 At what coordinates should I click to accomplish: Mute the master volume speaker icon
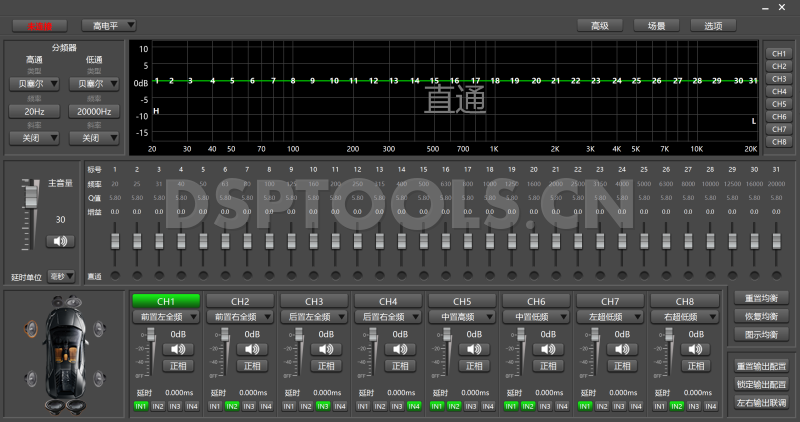60,241
